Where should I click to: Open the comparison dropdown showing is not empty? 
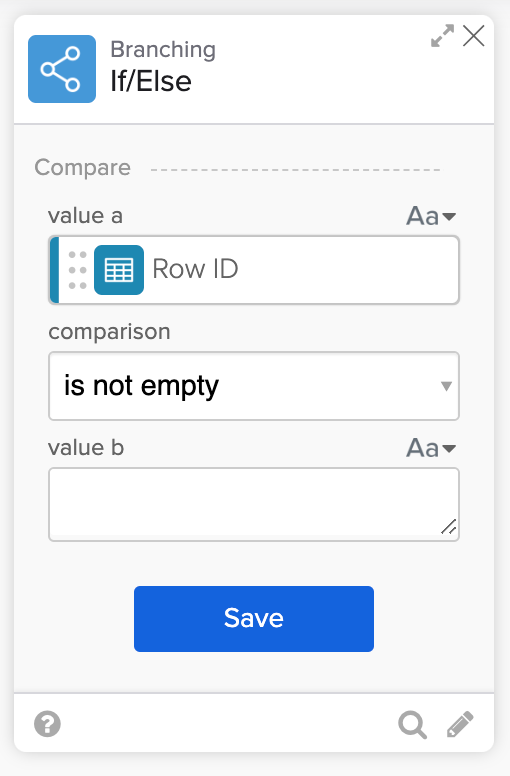click(x=254, y=386)
